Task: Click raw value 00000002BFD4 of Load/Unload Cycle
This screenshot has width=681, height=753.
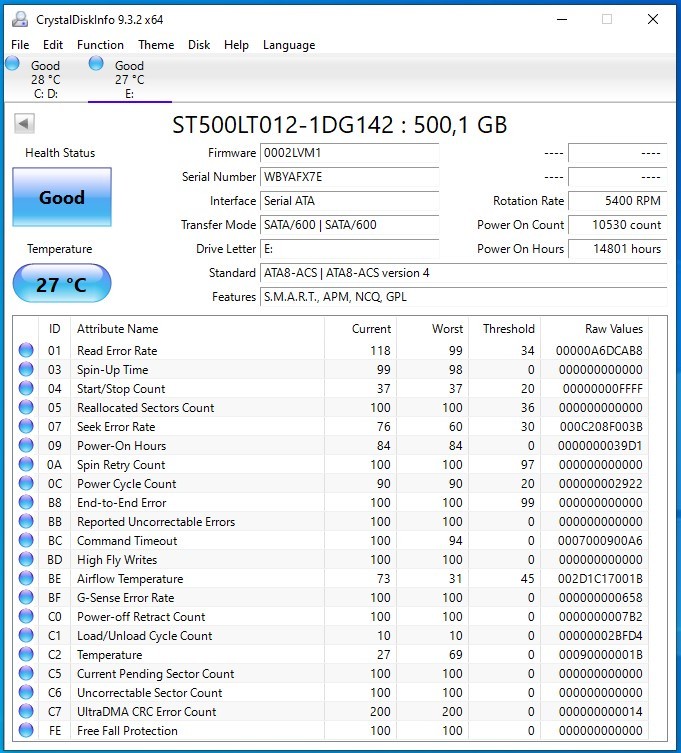Action: tap(600, 636)
